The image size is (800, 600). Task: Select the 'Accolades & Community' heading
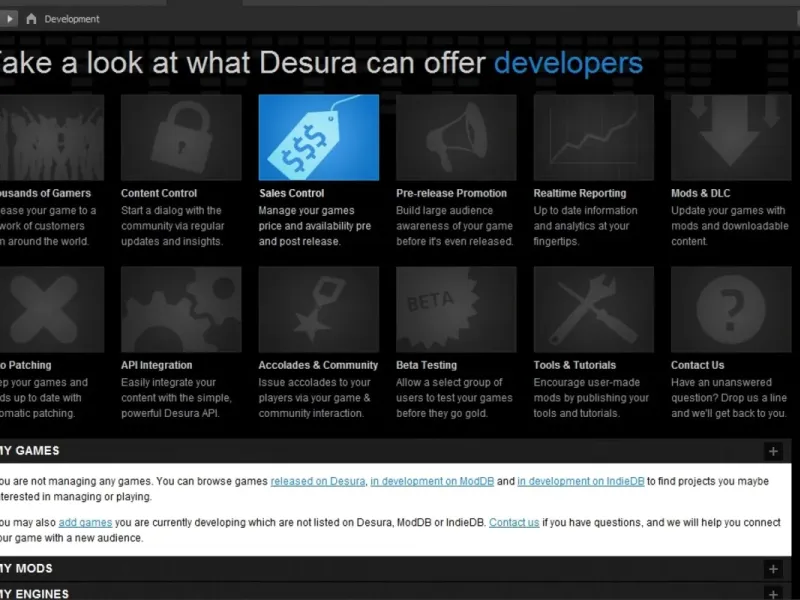point(318,365)
